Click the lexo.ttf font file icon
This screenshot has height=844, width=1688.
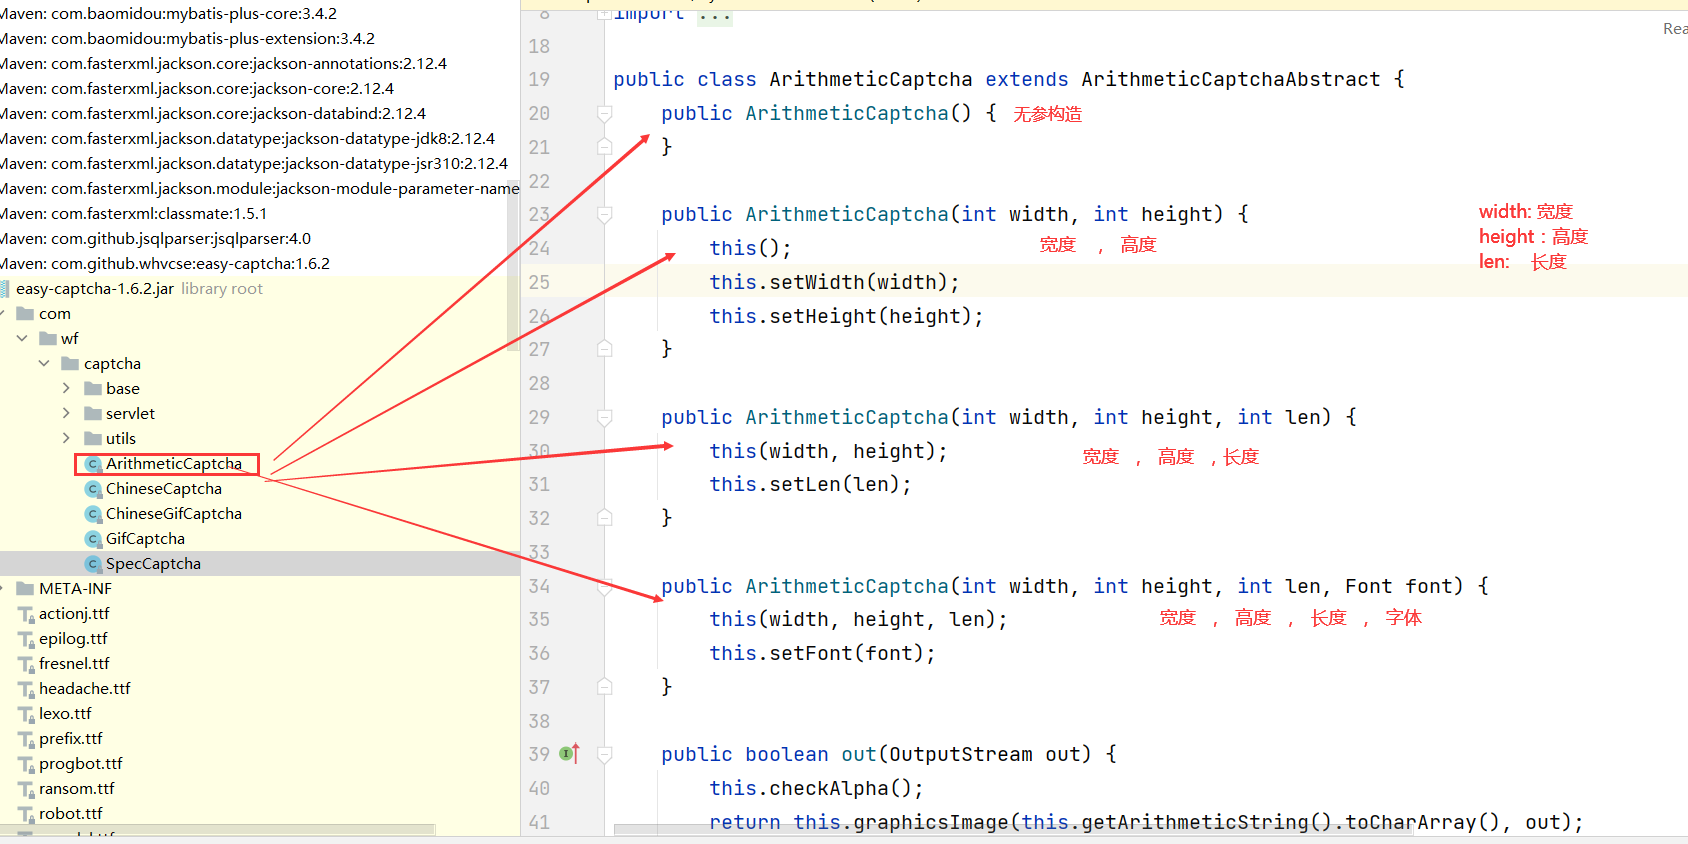[x=26, y=714]
